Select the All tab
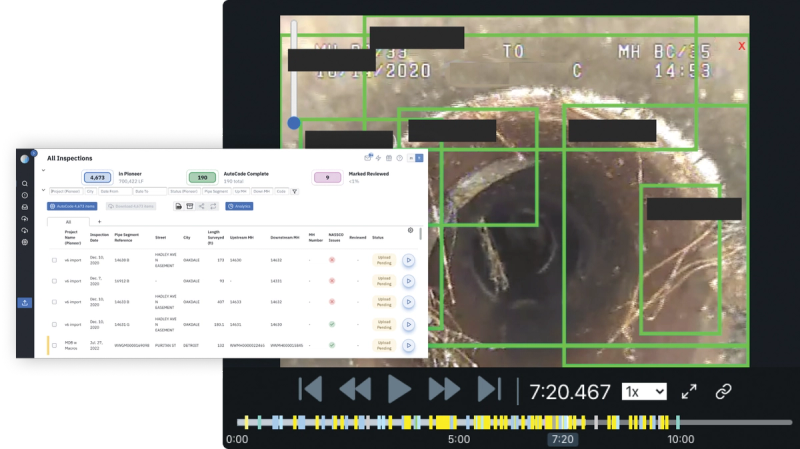 click(68, 222)
